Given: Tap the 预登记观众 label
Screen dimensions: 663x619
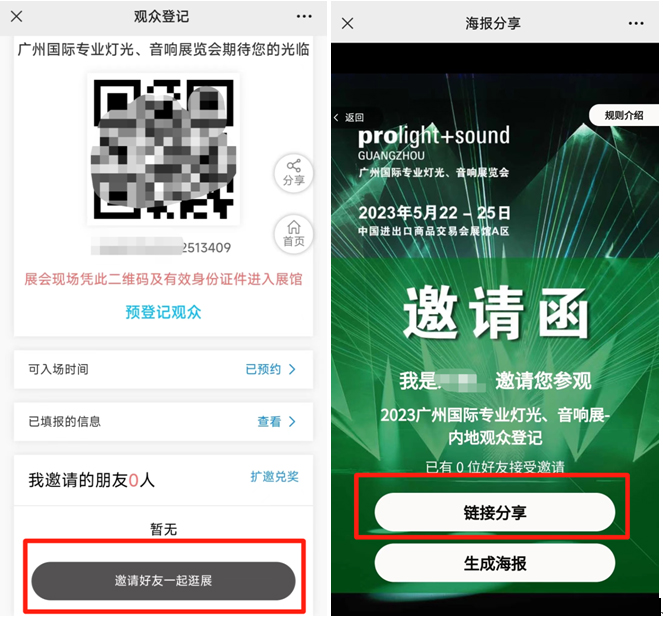Looking at the screenshot, I should point(163,312).
